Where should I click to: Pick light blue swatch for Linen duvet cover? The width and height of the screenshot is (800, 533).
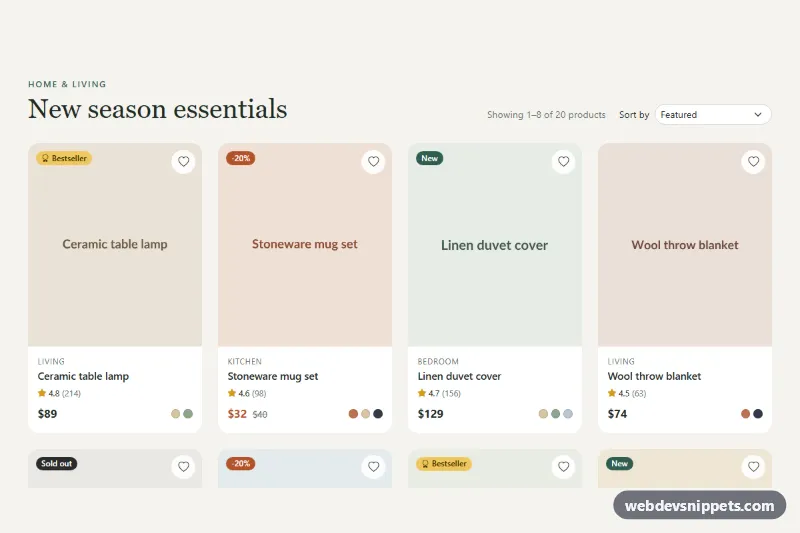pos(568,414)
